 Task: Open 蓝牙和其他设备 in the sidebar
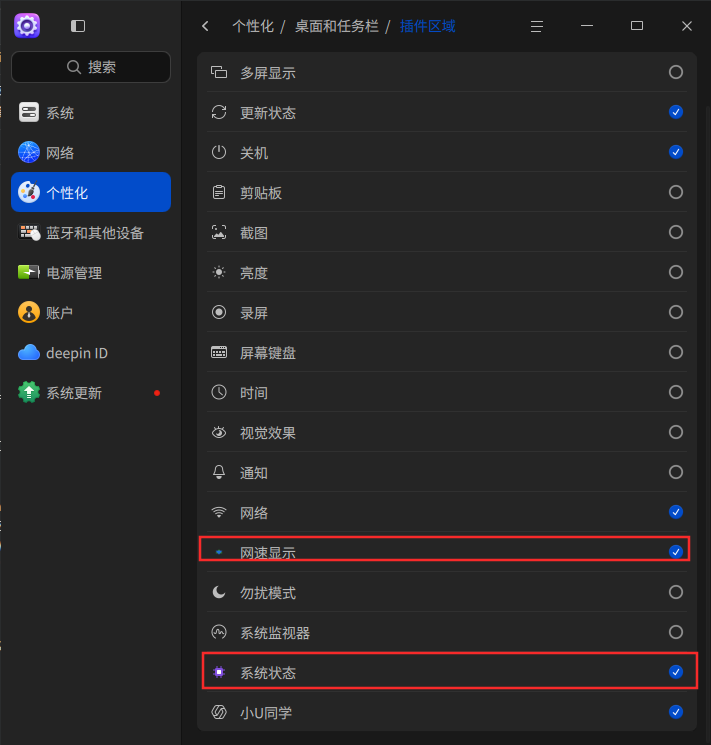(91, 233)
